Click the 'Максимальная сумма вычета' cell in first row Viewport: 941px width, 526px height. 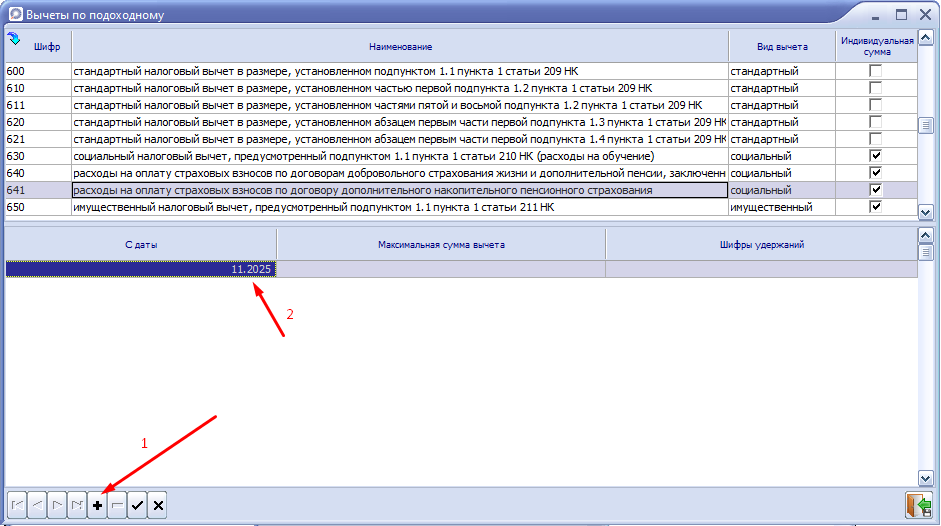(x=440, y=269)
